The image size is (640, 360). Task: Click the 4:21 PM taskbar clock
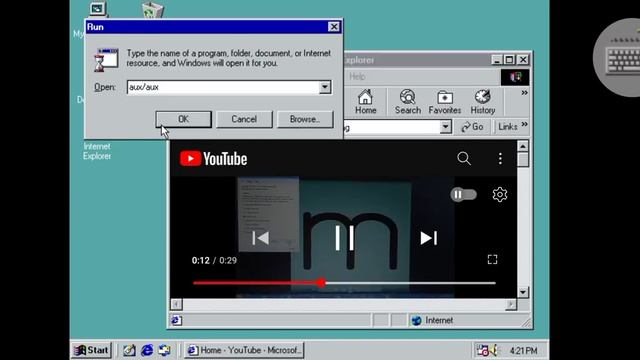(x=523, y=351)
